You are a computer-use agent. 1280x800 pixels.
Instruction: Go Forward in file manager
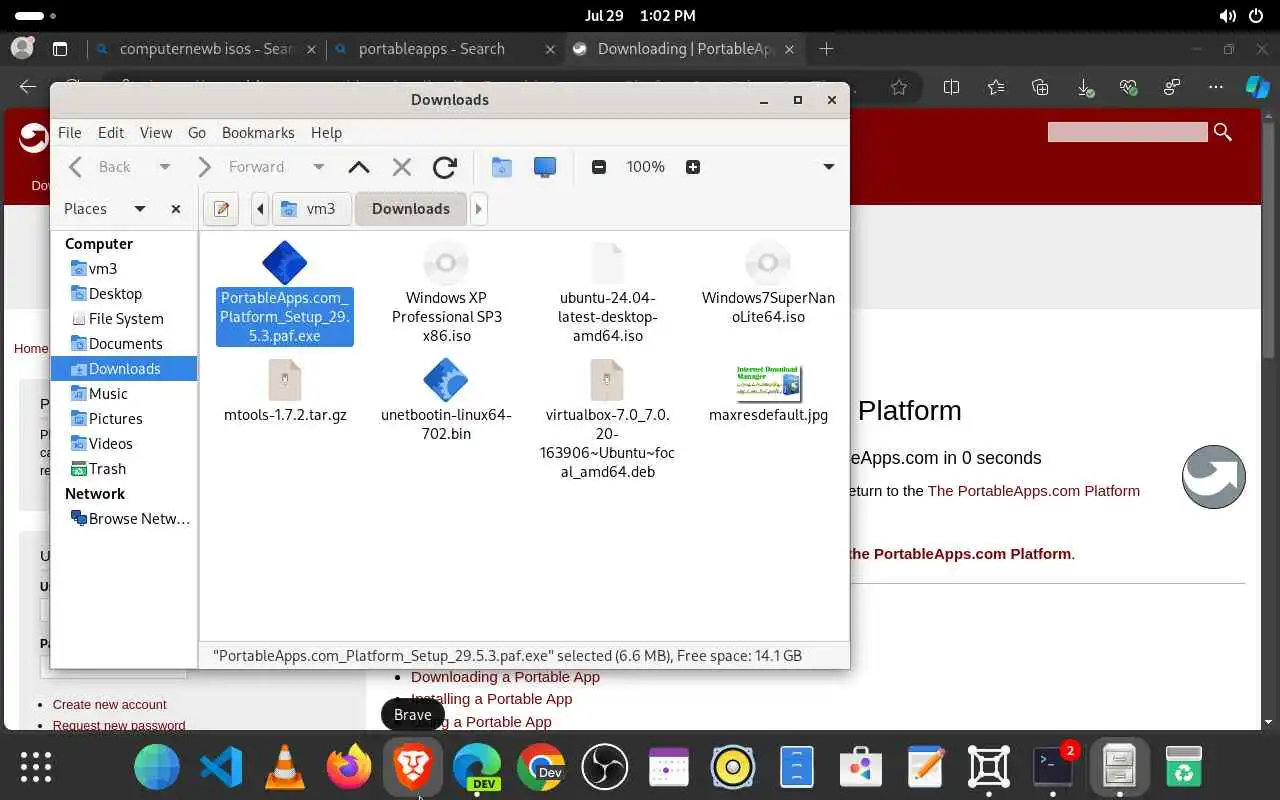click(243, 167)
